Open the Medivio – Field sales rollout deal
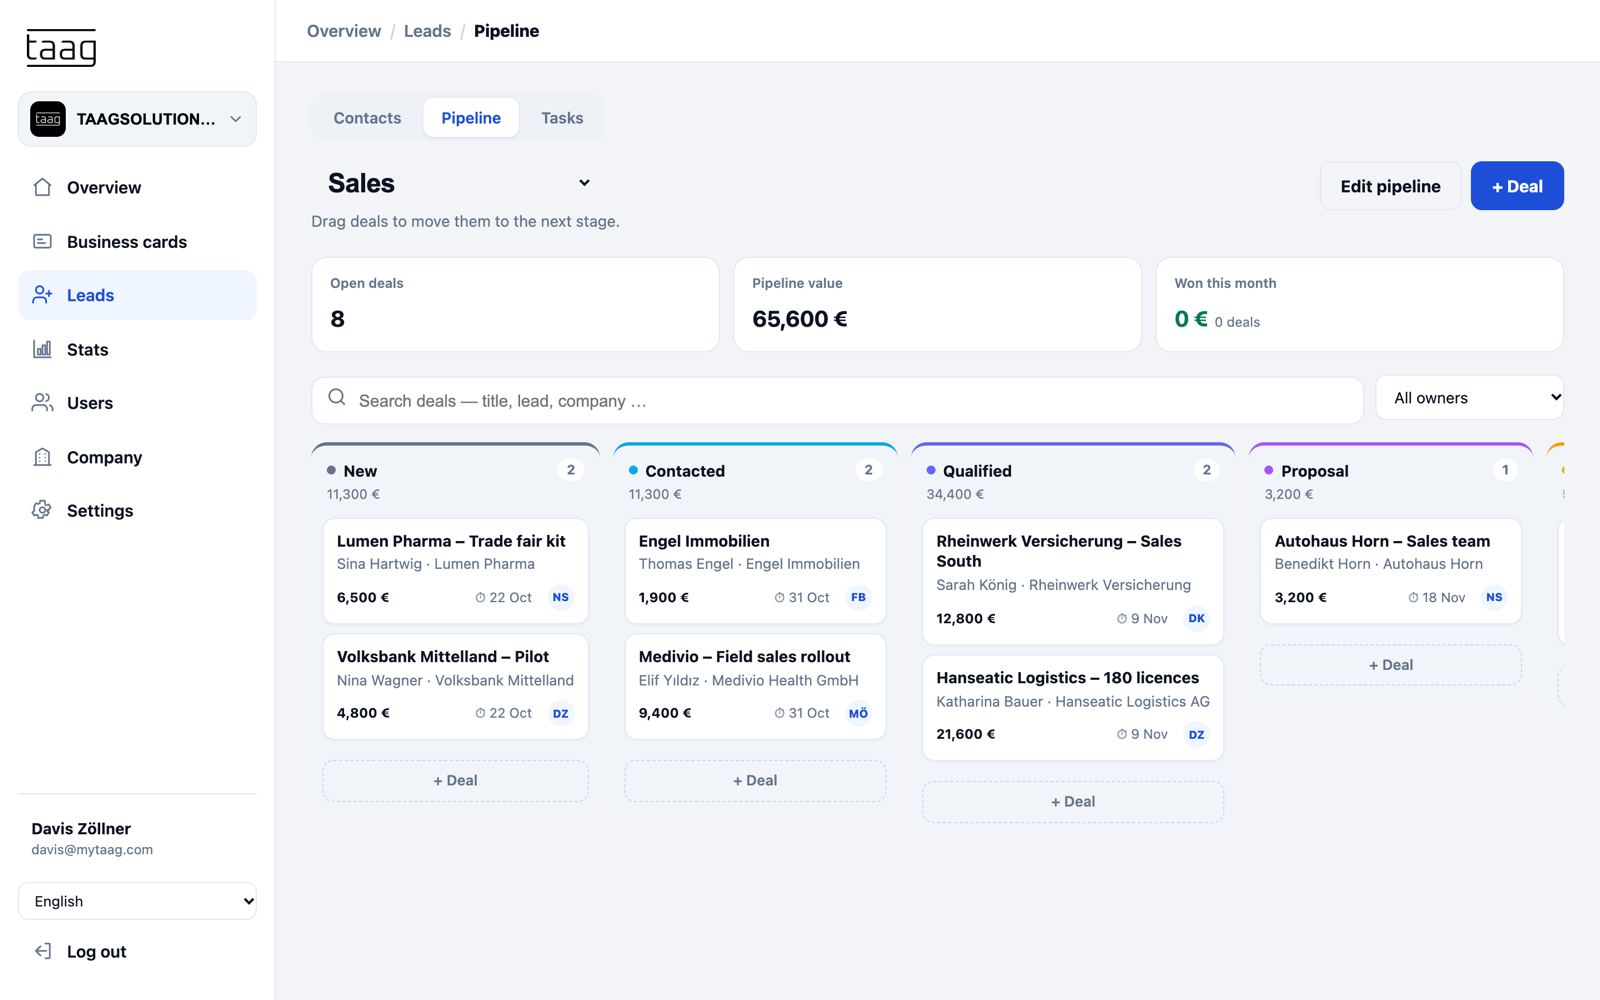Image resolution: width=1600 pixels, height=1000 pixels. click(x=755, y=686)
